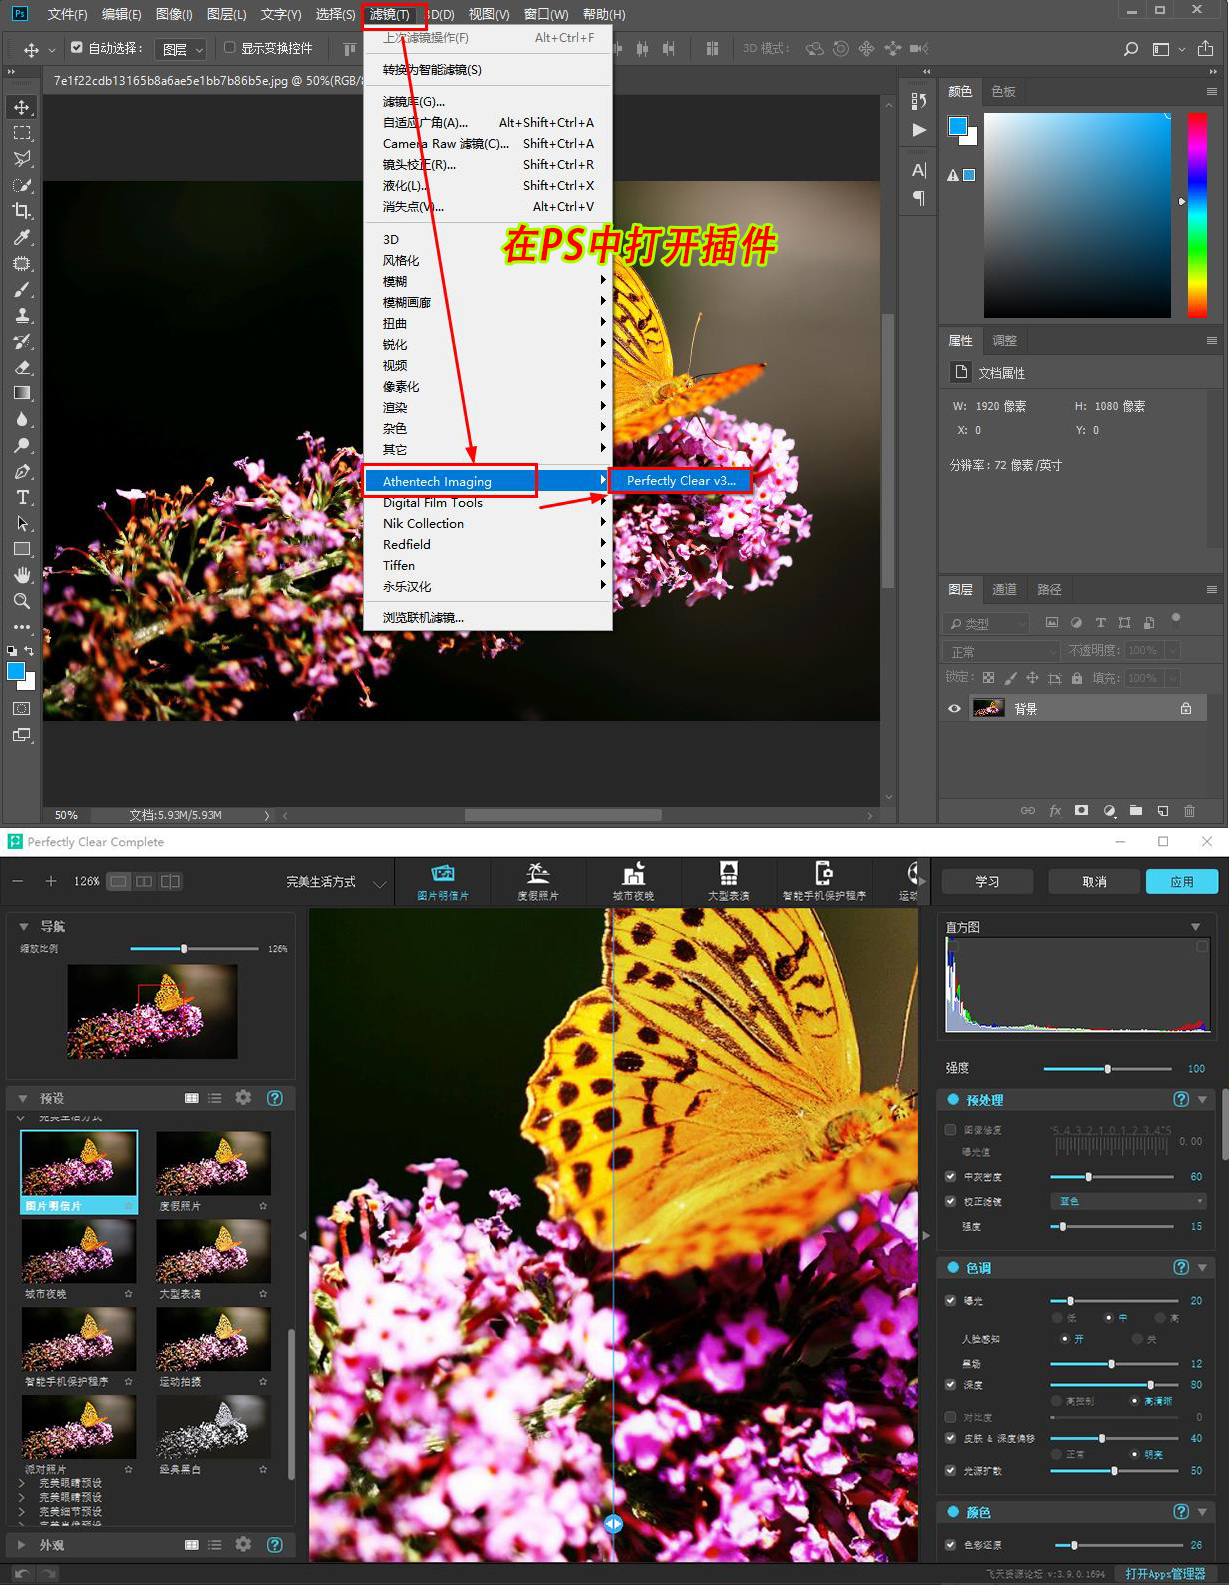Click the zoom out minus icon in Perfectly Clear
The width and height of the screenshot is (1229, 1585).
point(18,881)
